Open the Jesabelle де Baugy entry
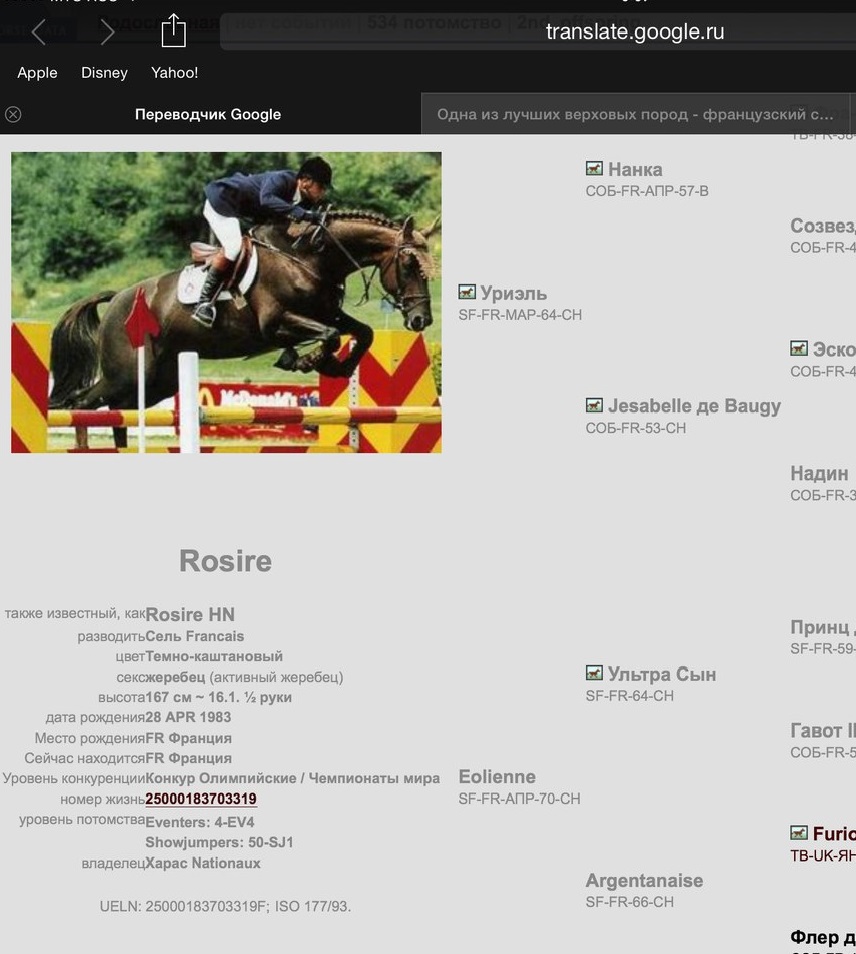 click(x=694, y=406)
